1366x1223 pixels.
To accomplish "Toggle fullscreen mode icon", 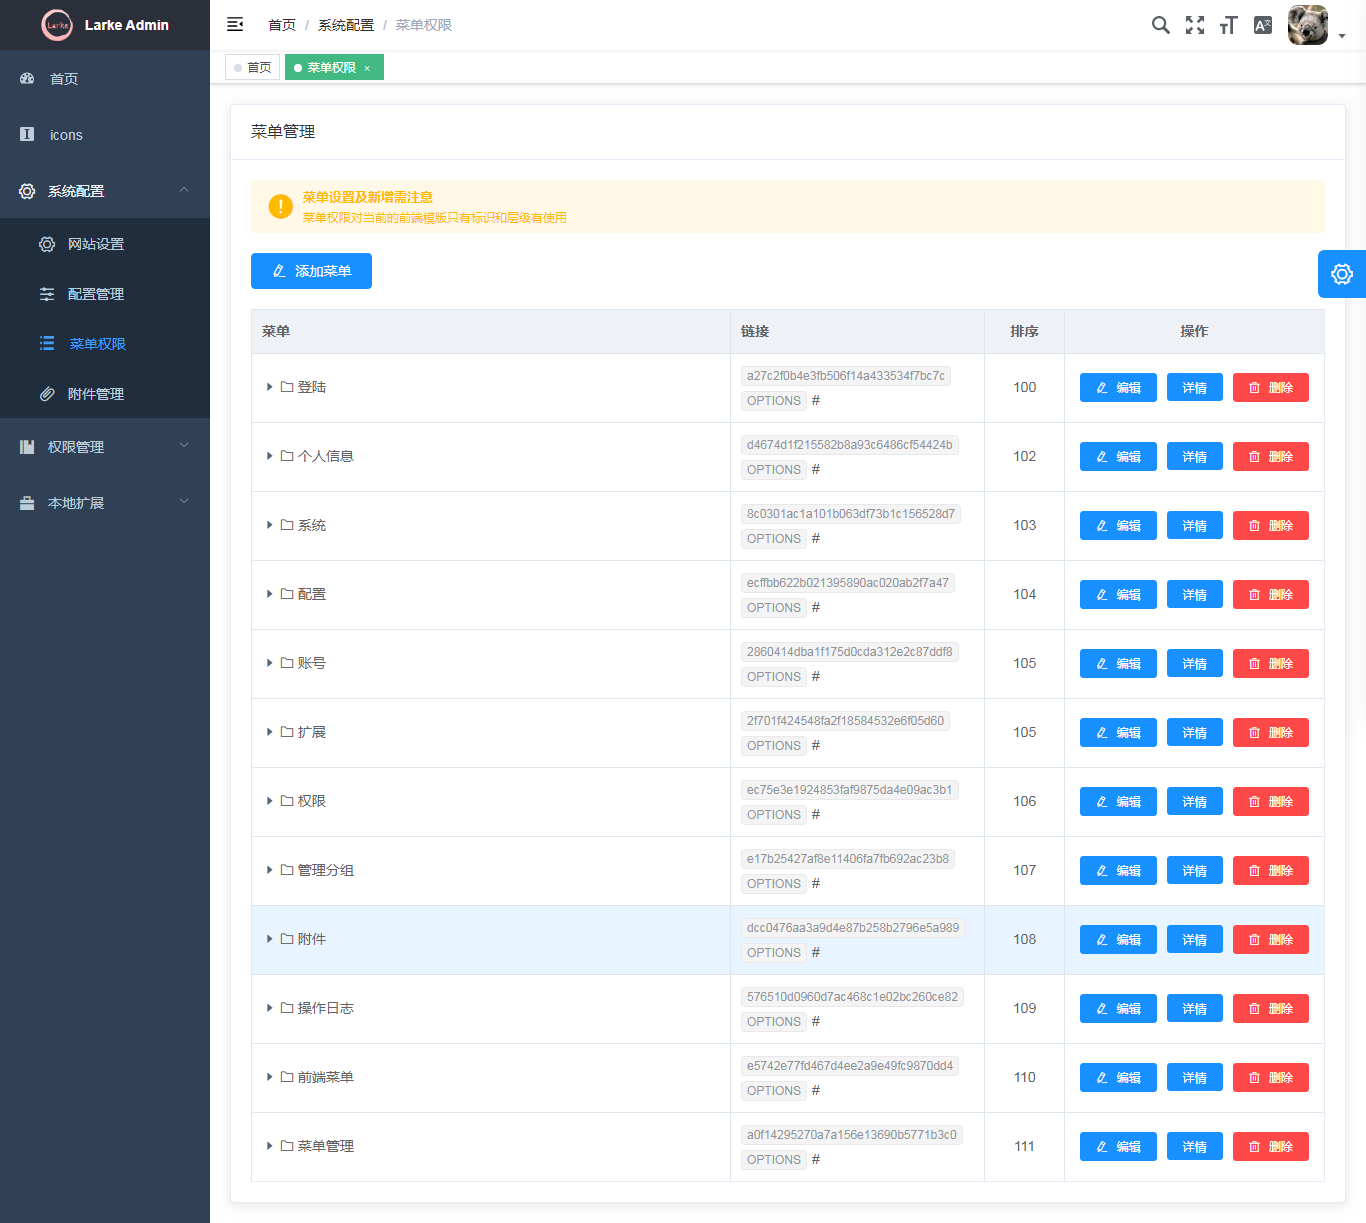I will pos(1195,25).
